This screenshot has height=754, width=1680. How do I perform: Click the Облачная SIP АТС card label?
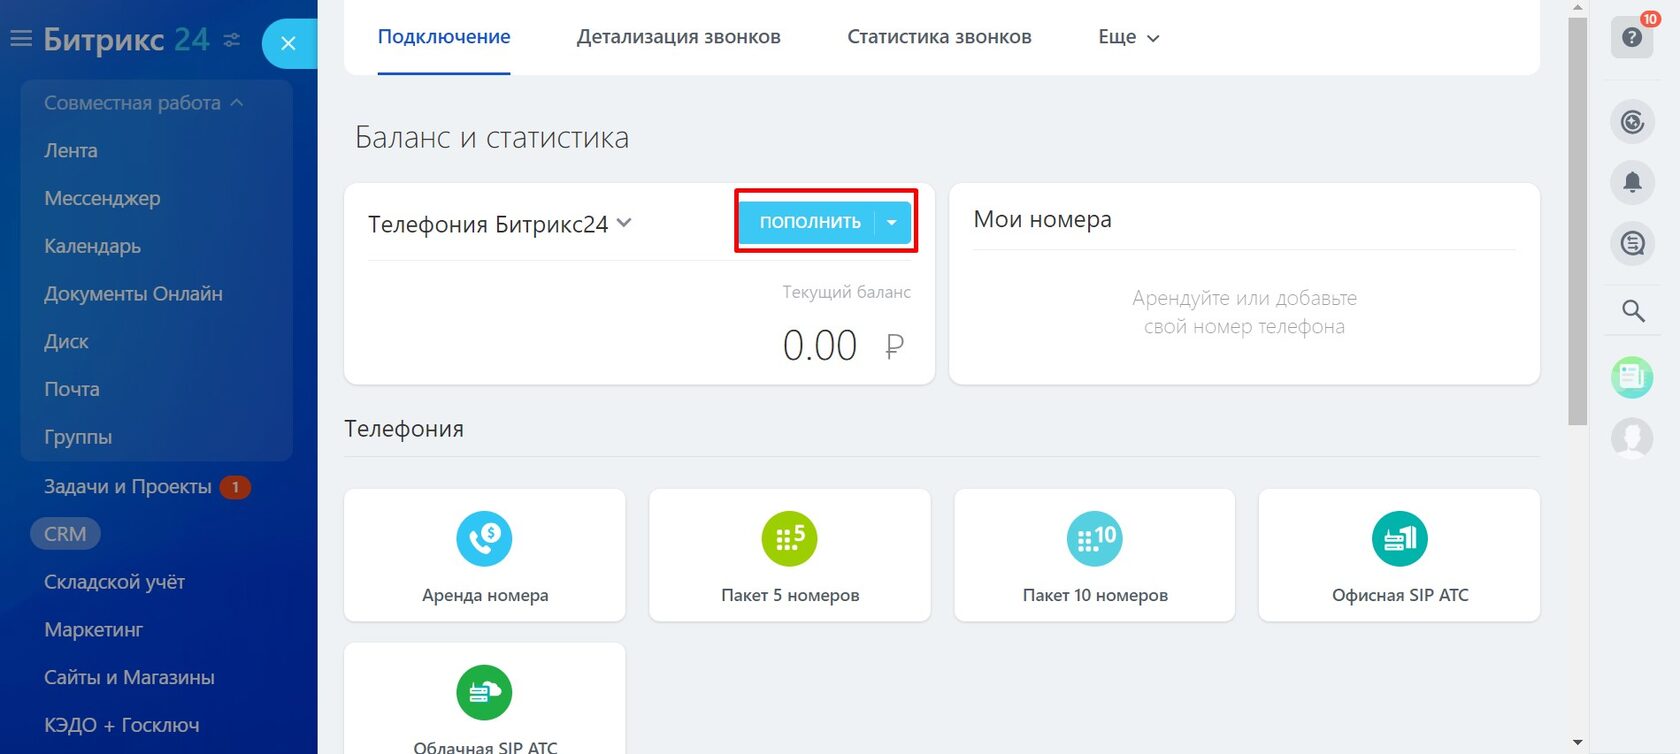(485, 746)
